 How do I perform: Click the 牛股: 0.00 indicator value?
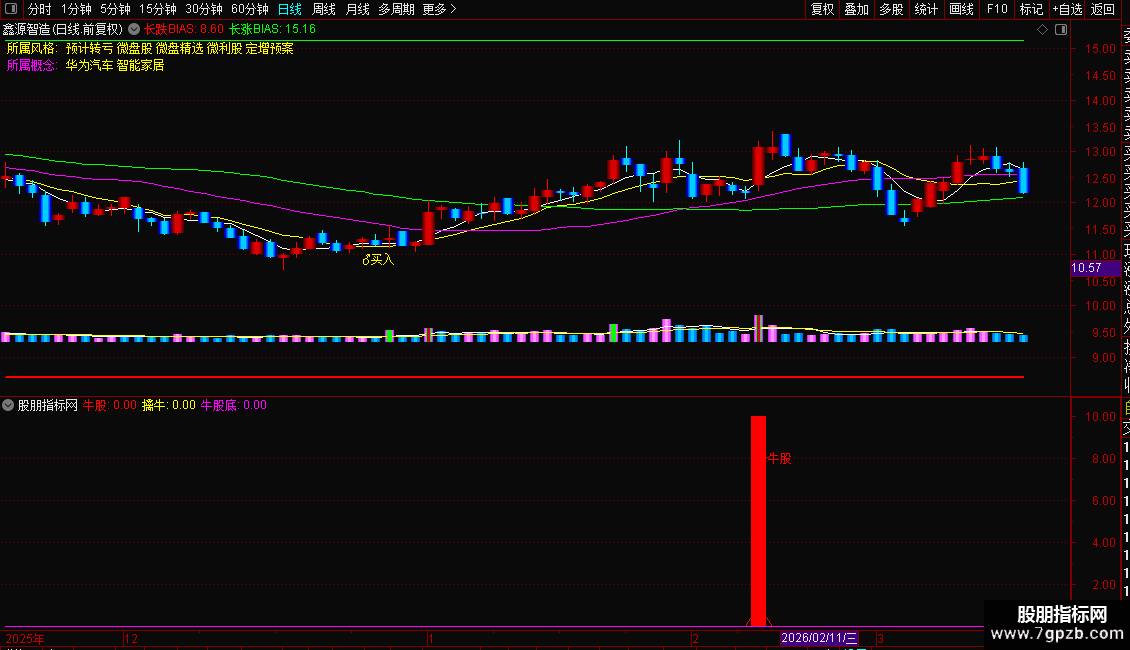point(110,405)
